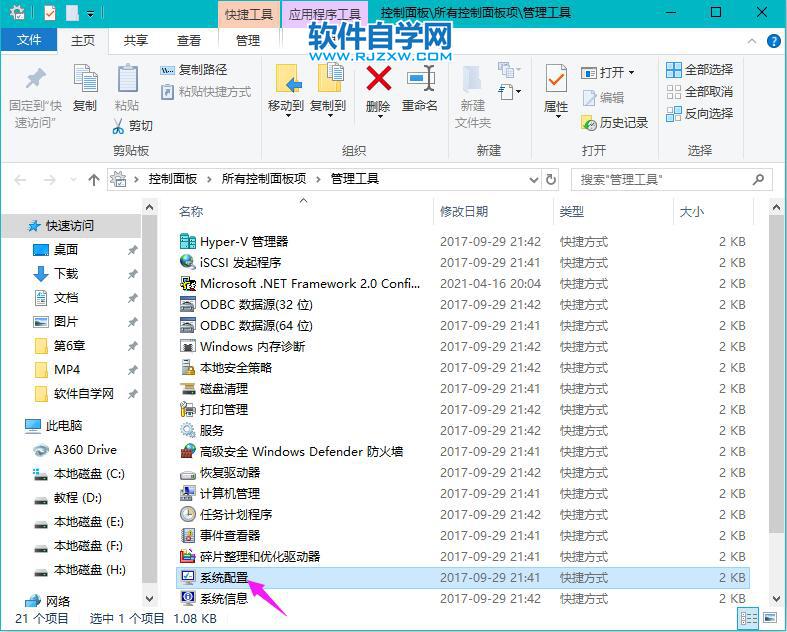Click the Copy icon in clipboard group
Screen dimensions: 787x632
[85, 81]
